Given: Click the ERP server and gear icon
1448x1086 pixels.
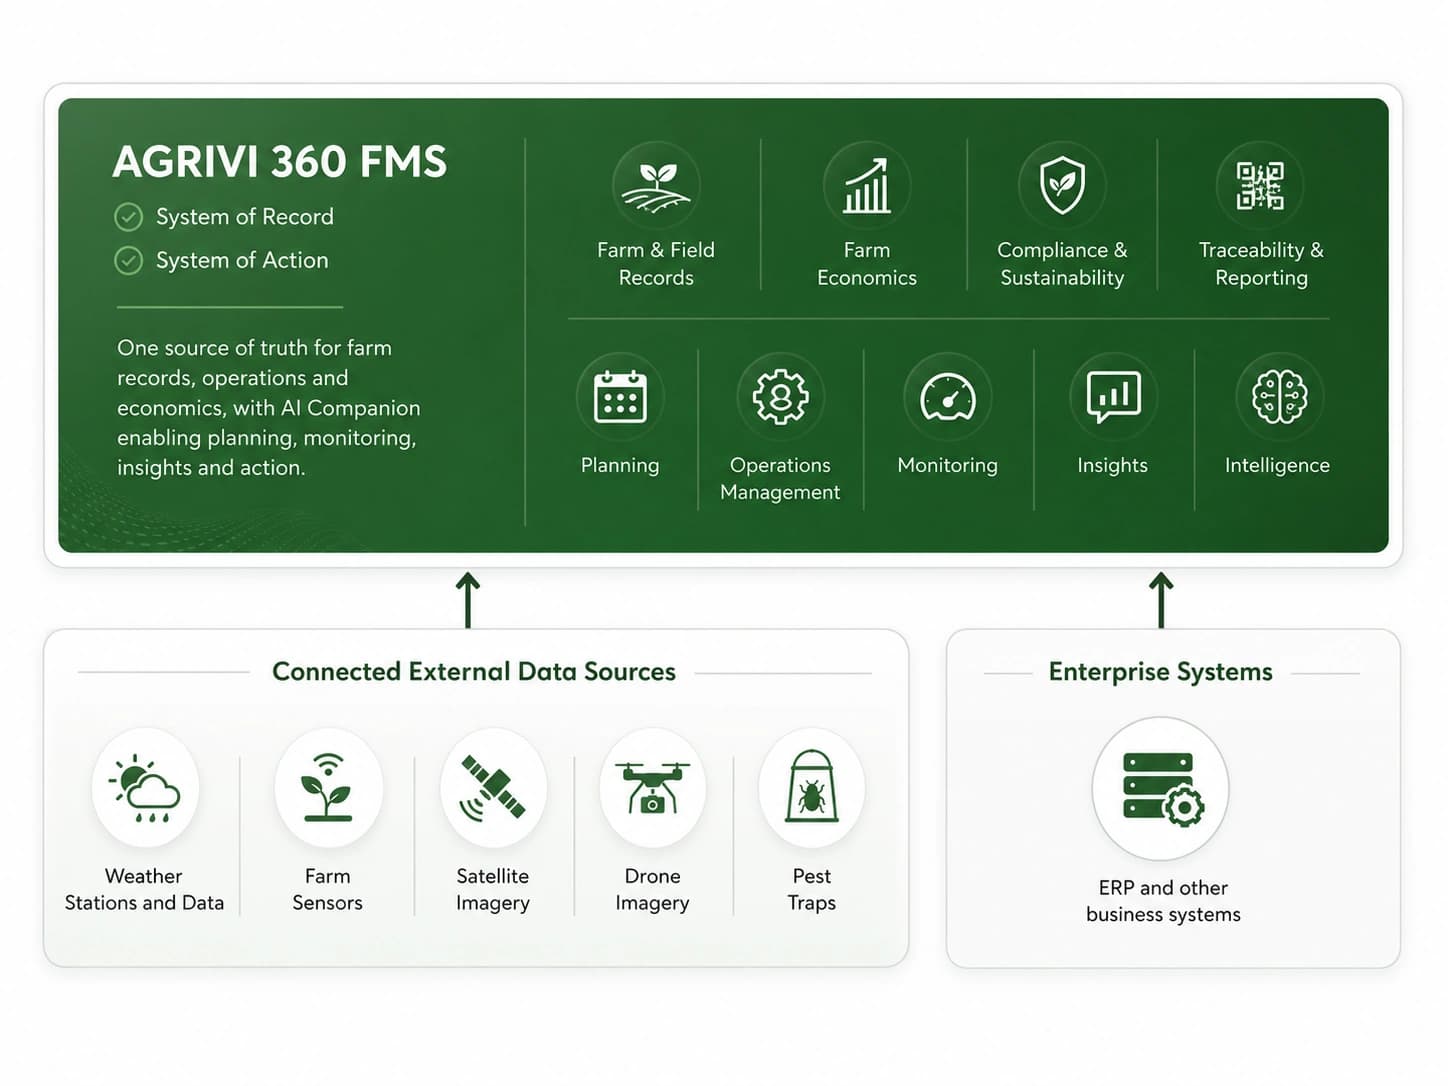Looking at the screenshot, I should click(1160, 788).
